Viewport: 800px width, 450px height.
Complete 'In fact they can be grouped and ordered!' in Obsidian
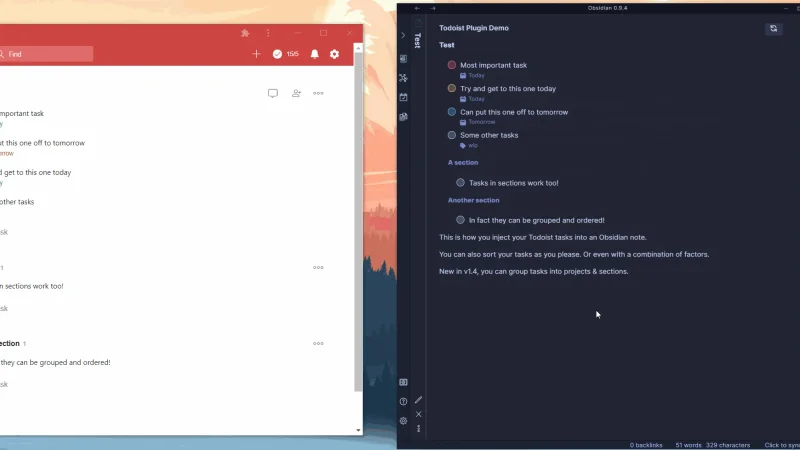[460, 220]
